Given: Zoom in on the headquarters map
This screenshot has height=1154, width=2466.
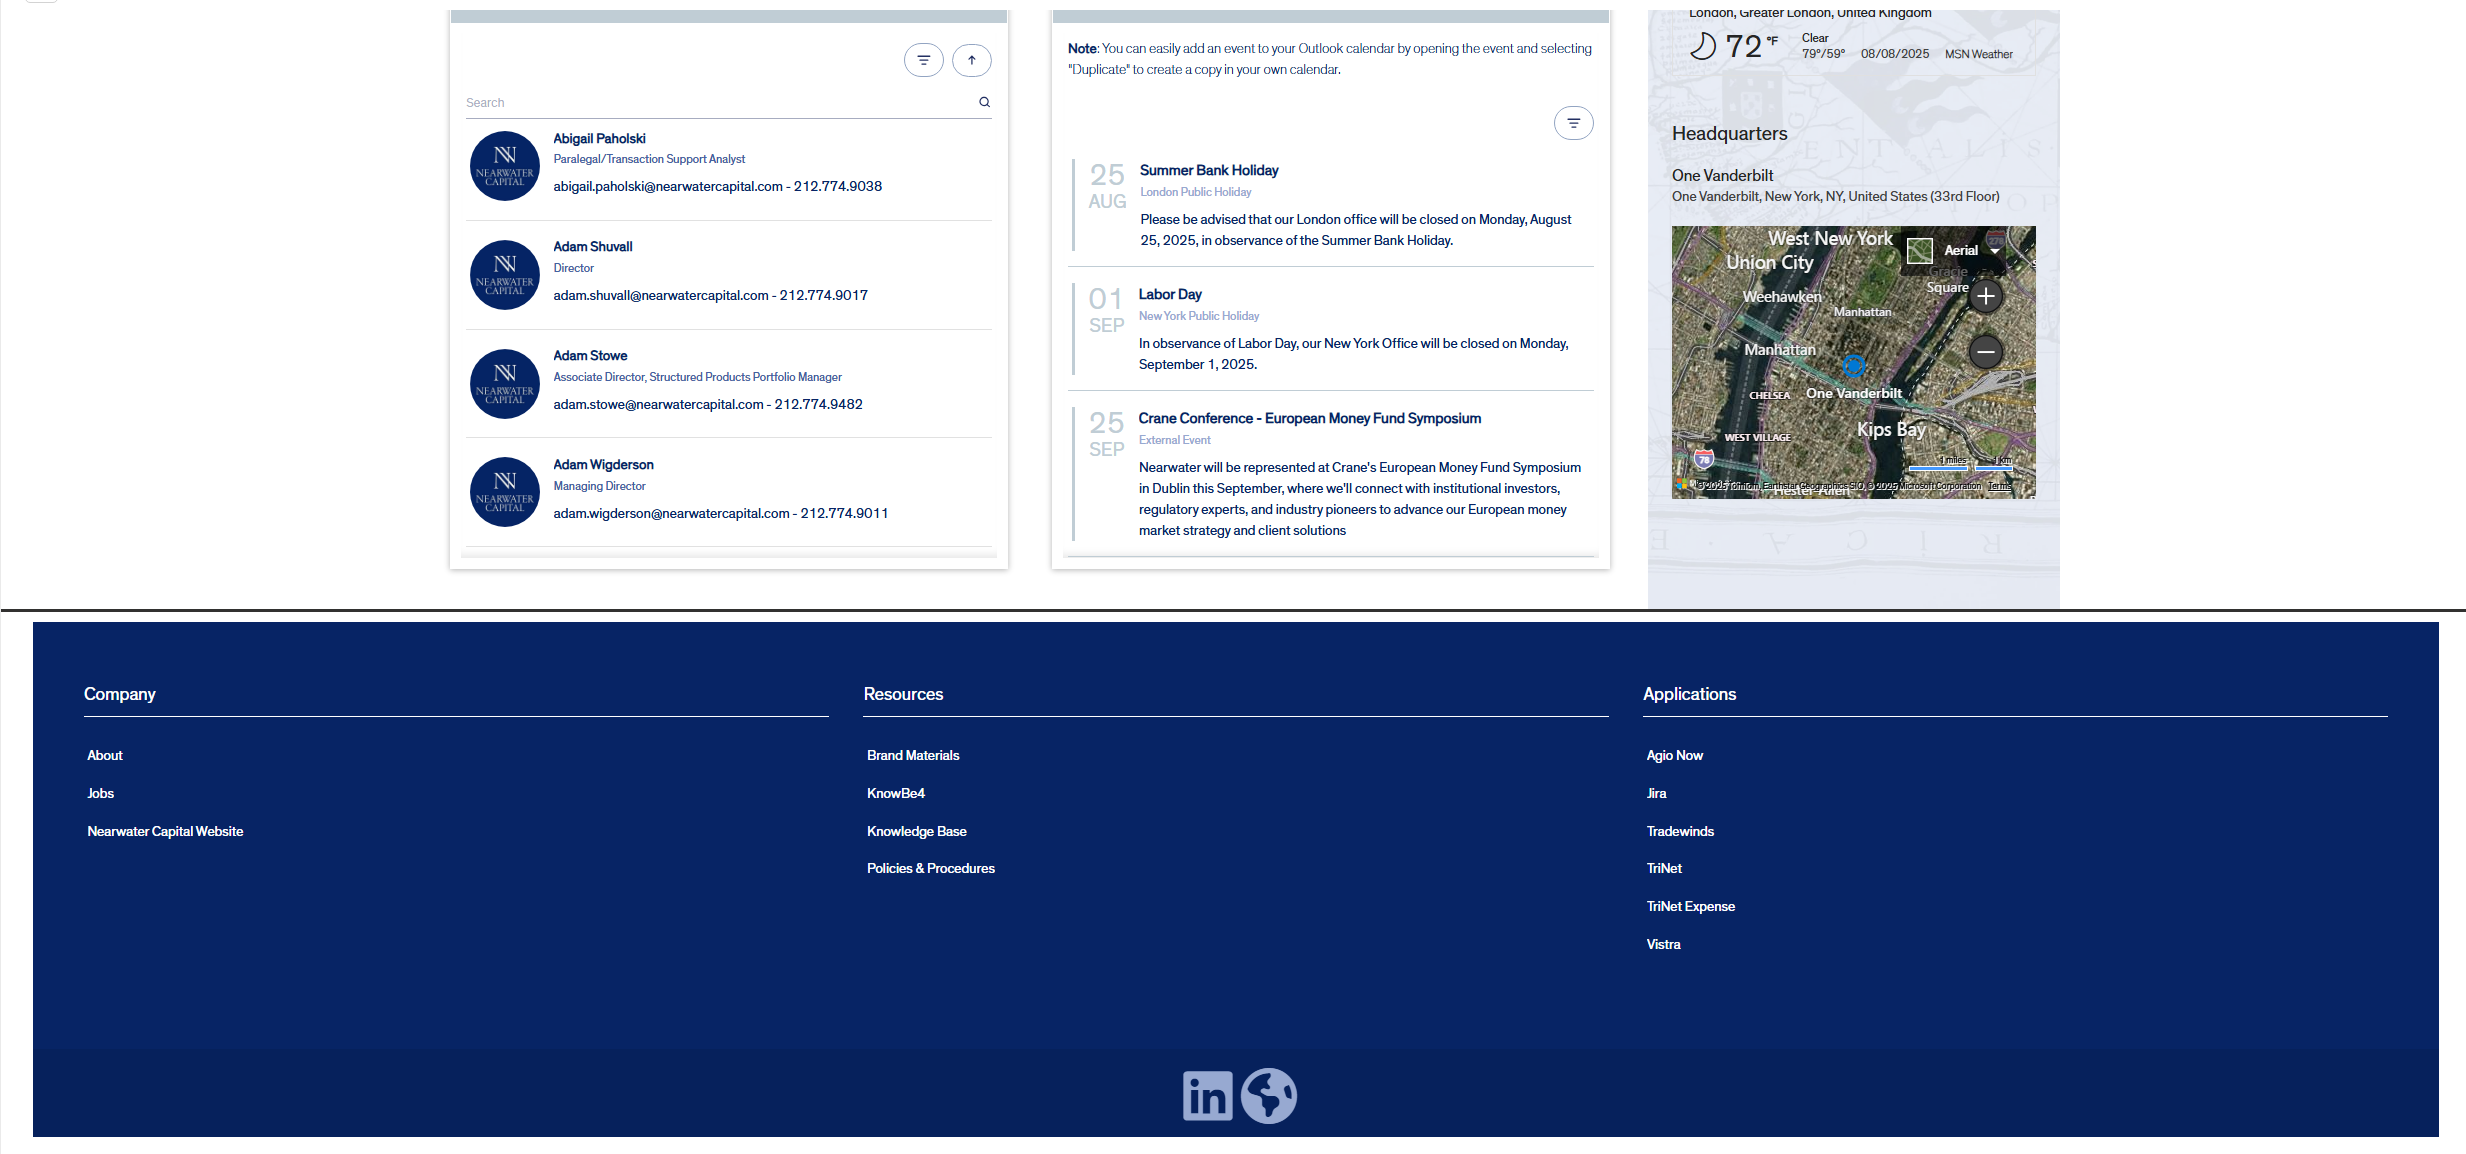Looking at the screenshot, I should 1985,297.
